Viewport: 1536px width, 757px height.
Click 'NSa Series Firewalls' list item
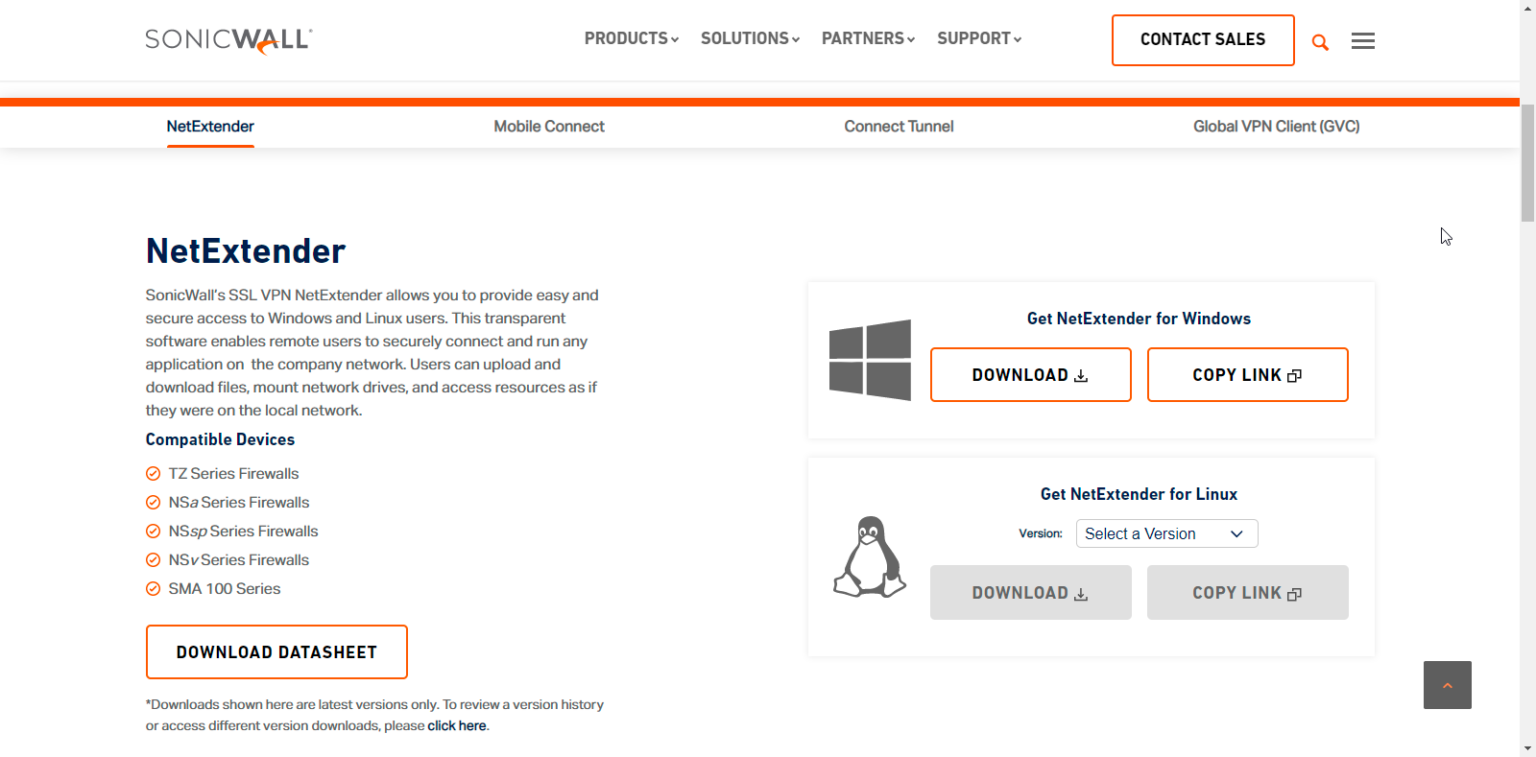tap(239, 502)
